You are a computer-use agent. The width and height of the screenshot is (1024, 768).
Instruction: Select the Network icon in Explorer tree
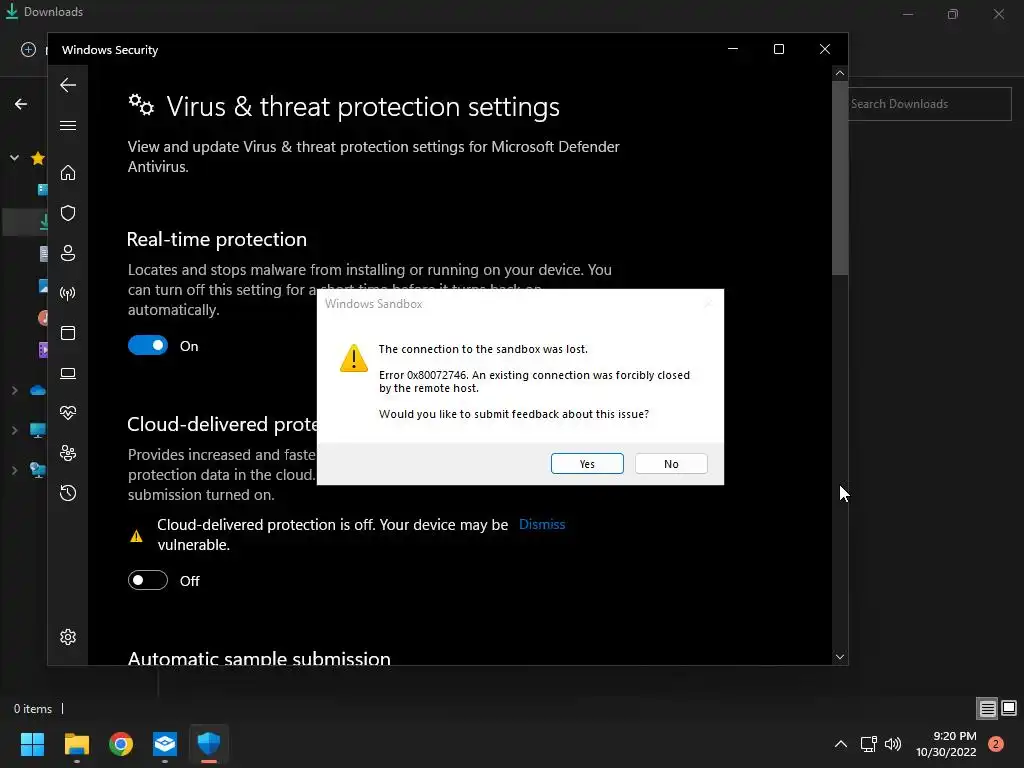(38, 470)
